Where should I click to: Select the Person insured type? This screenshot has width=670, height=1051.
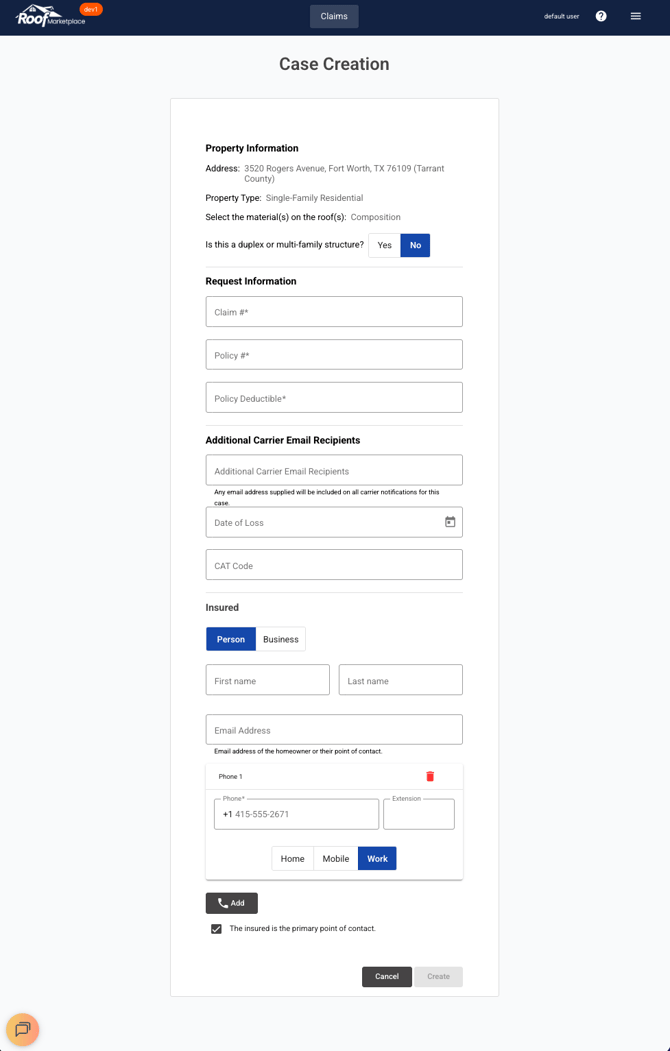pyautogui.click(x=231, y=639)
